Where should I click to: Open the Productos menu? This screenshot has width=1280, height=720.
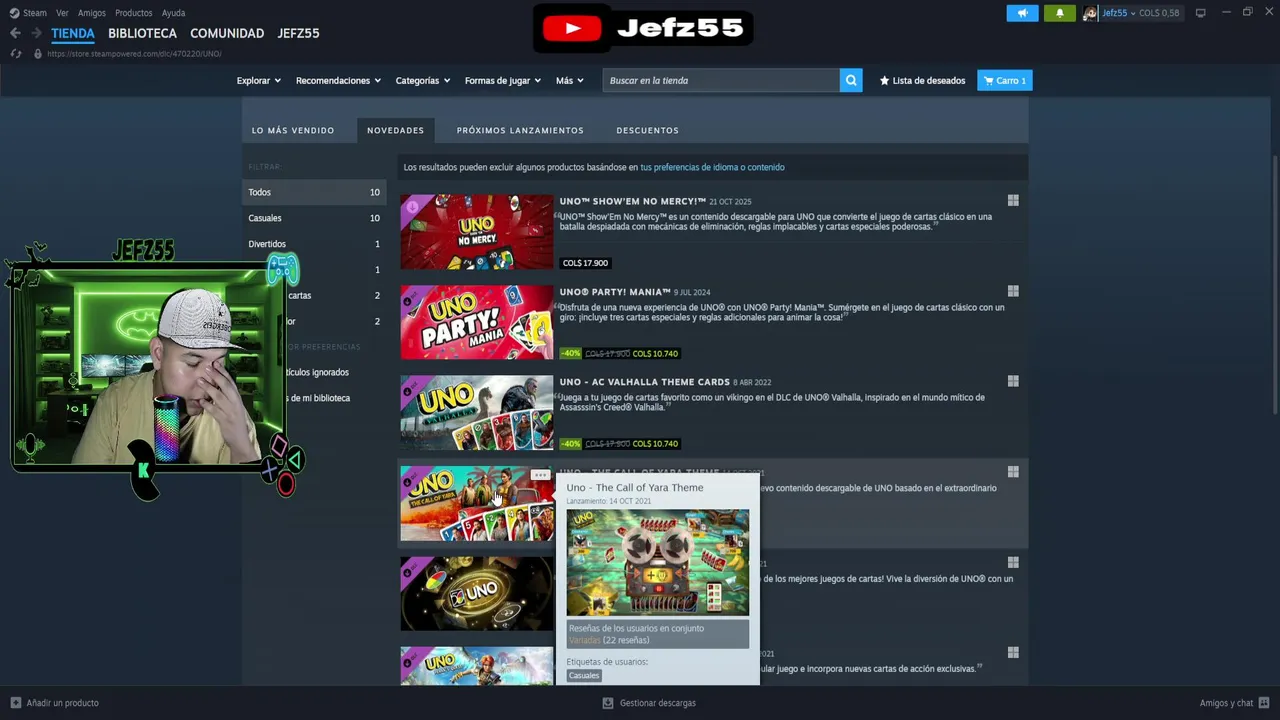point(134,13)
